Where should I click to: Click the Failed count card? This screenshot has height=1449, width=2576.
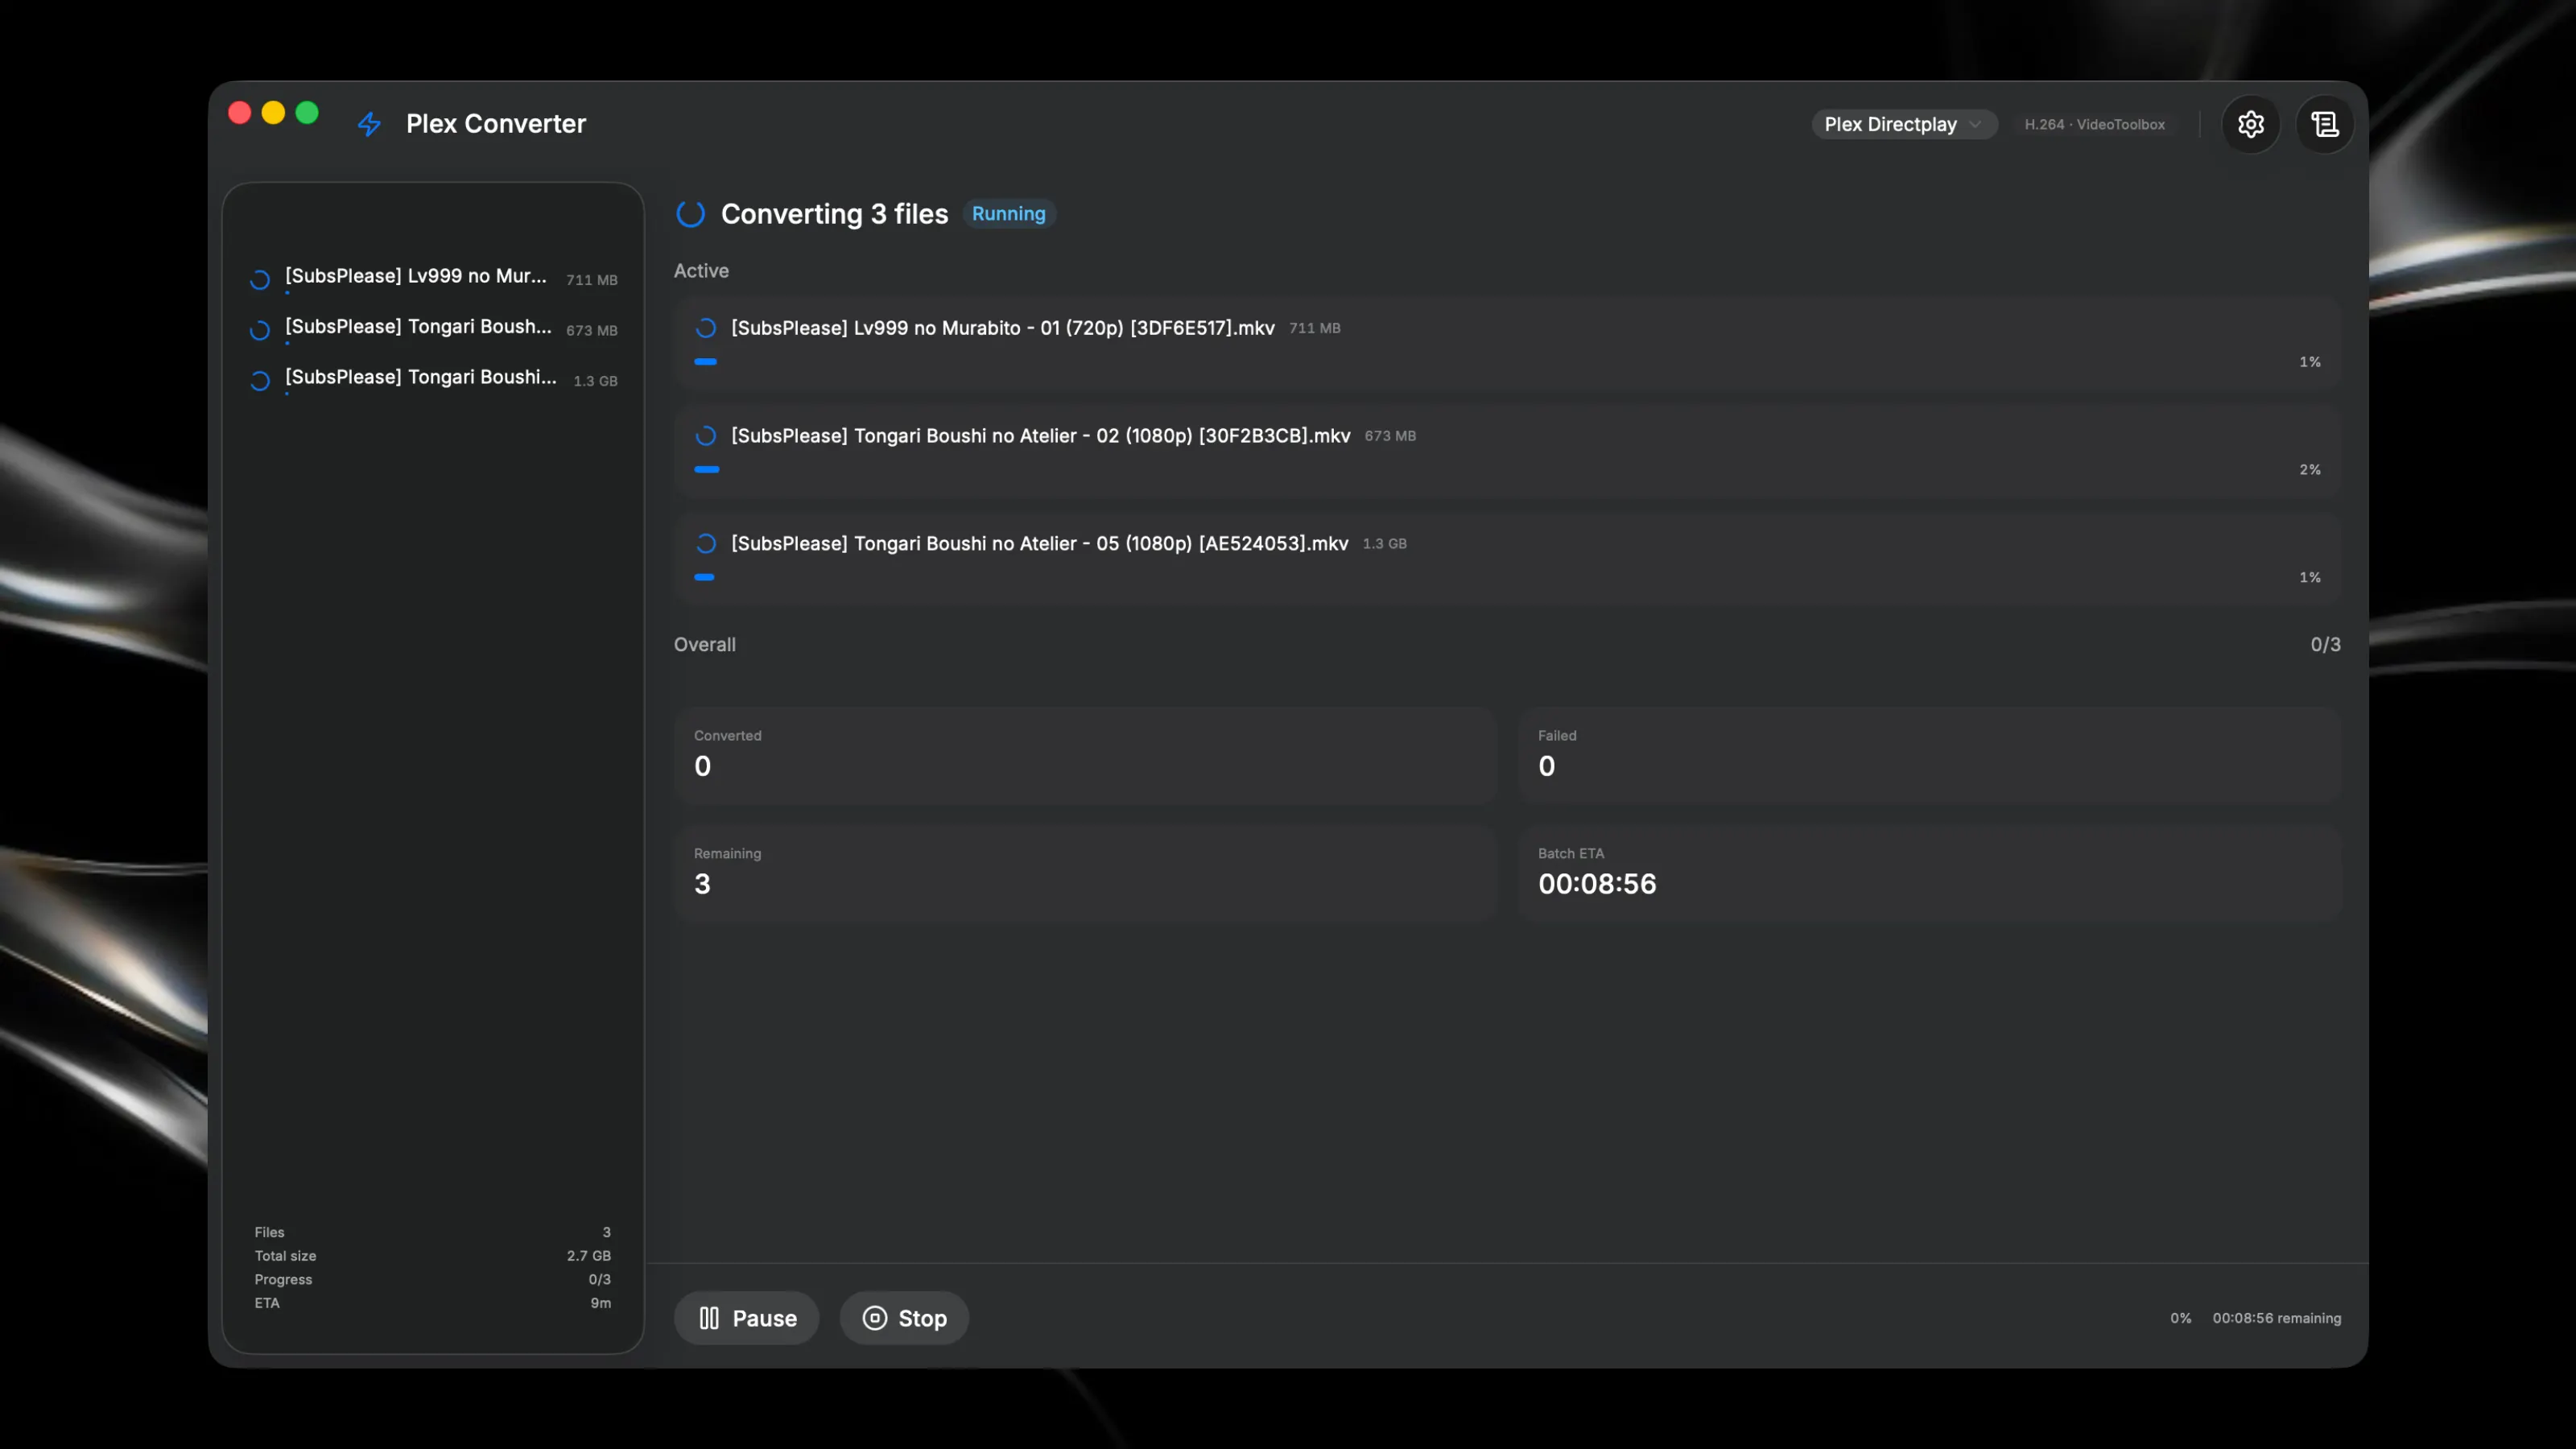1929,756
